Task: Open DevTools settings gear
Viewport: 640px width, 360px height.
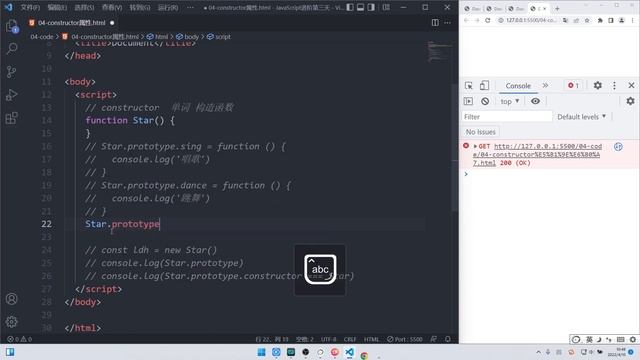Action: [x=598, y=85]
